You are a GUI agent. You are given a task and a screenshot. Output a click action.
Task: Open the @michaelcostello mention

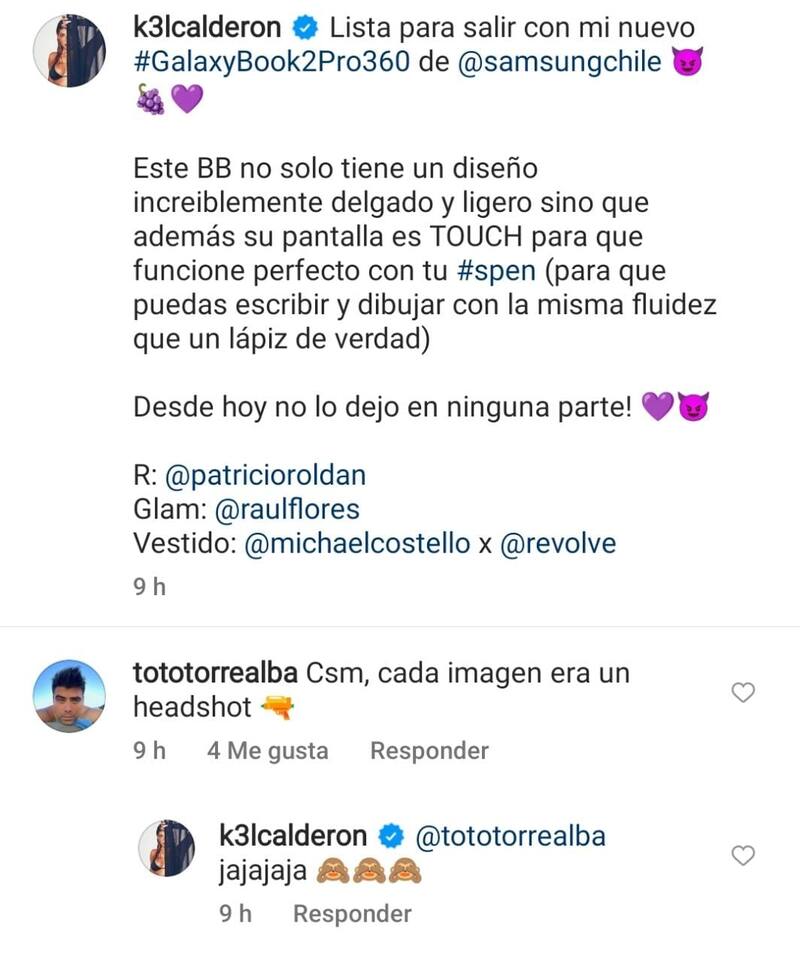357,543
